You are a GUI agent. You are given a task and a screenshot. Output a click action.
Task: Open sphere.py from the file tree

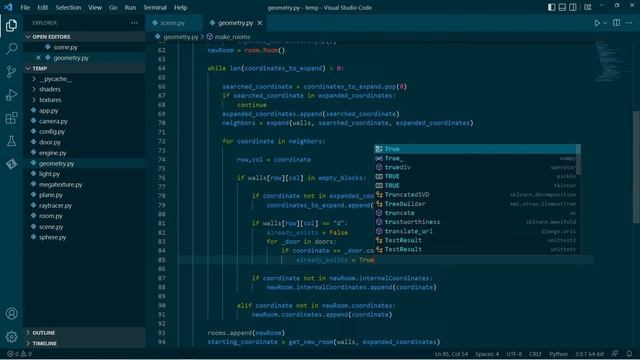pyautogui.click(x=84, y=237)
